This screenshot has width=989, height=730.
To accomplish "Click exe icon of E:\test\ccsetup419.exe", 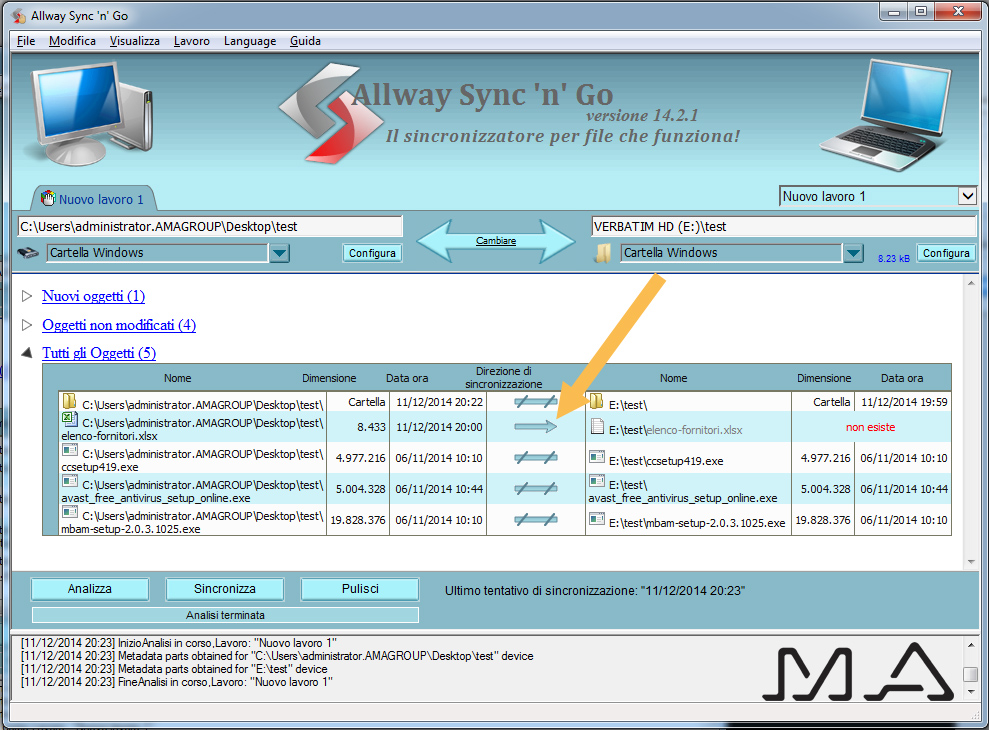I will (597, 456).
